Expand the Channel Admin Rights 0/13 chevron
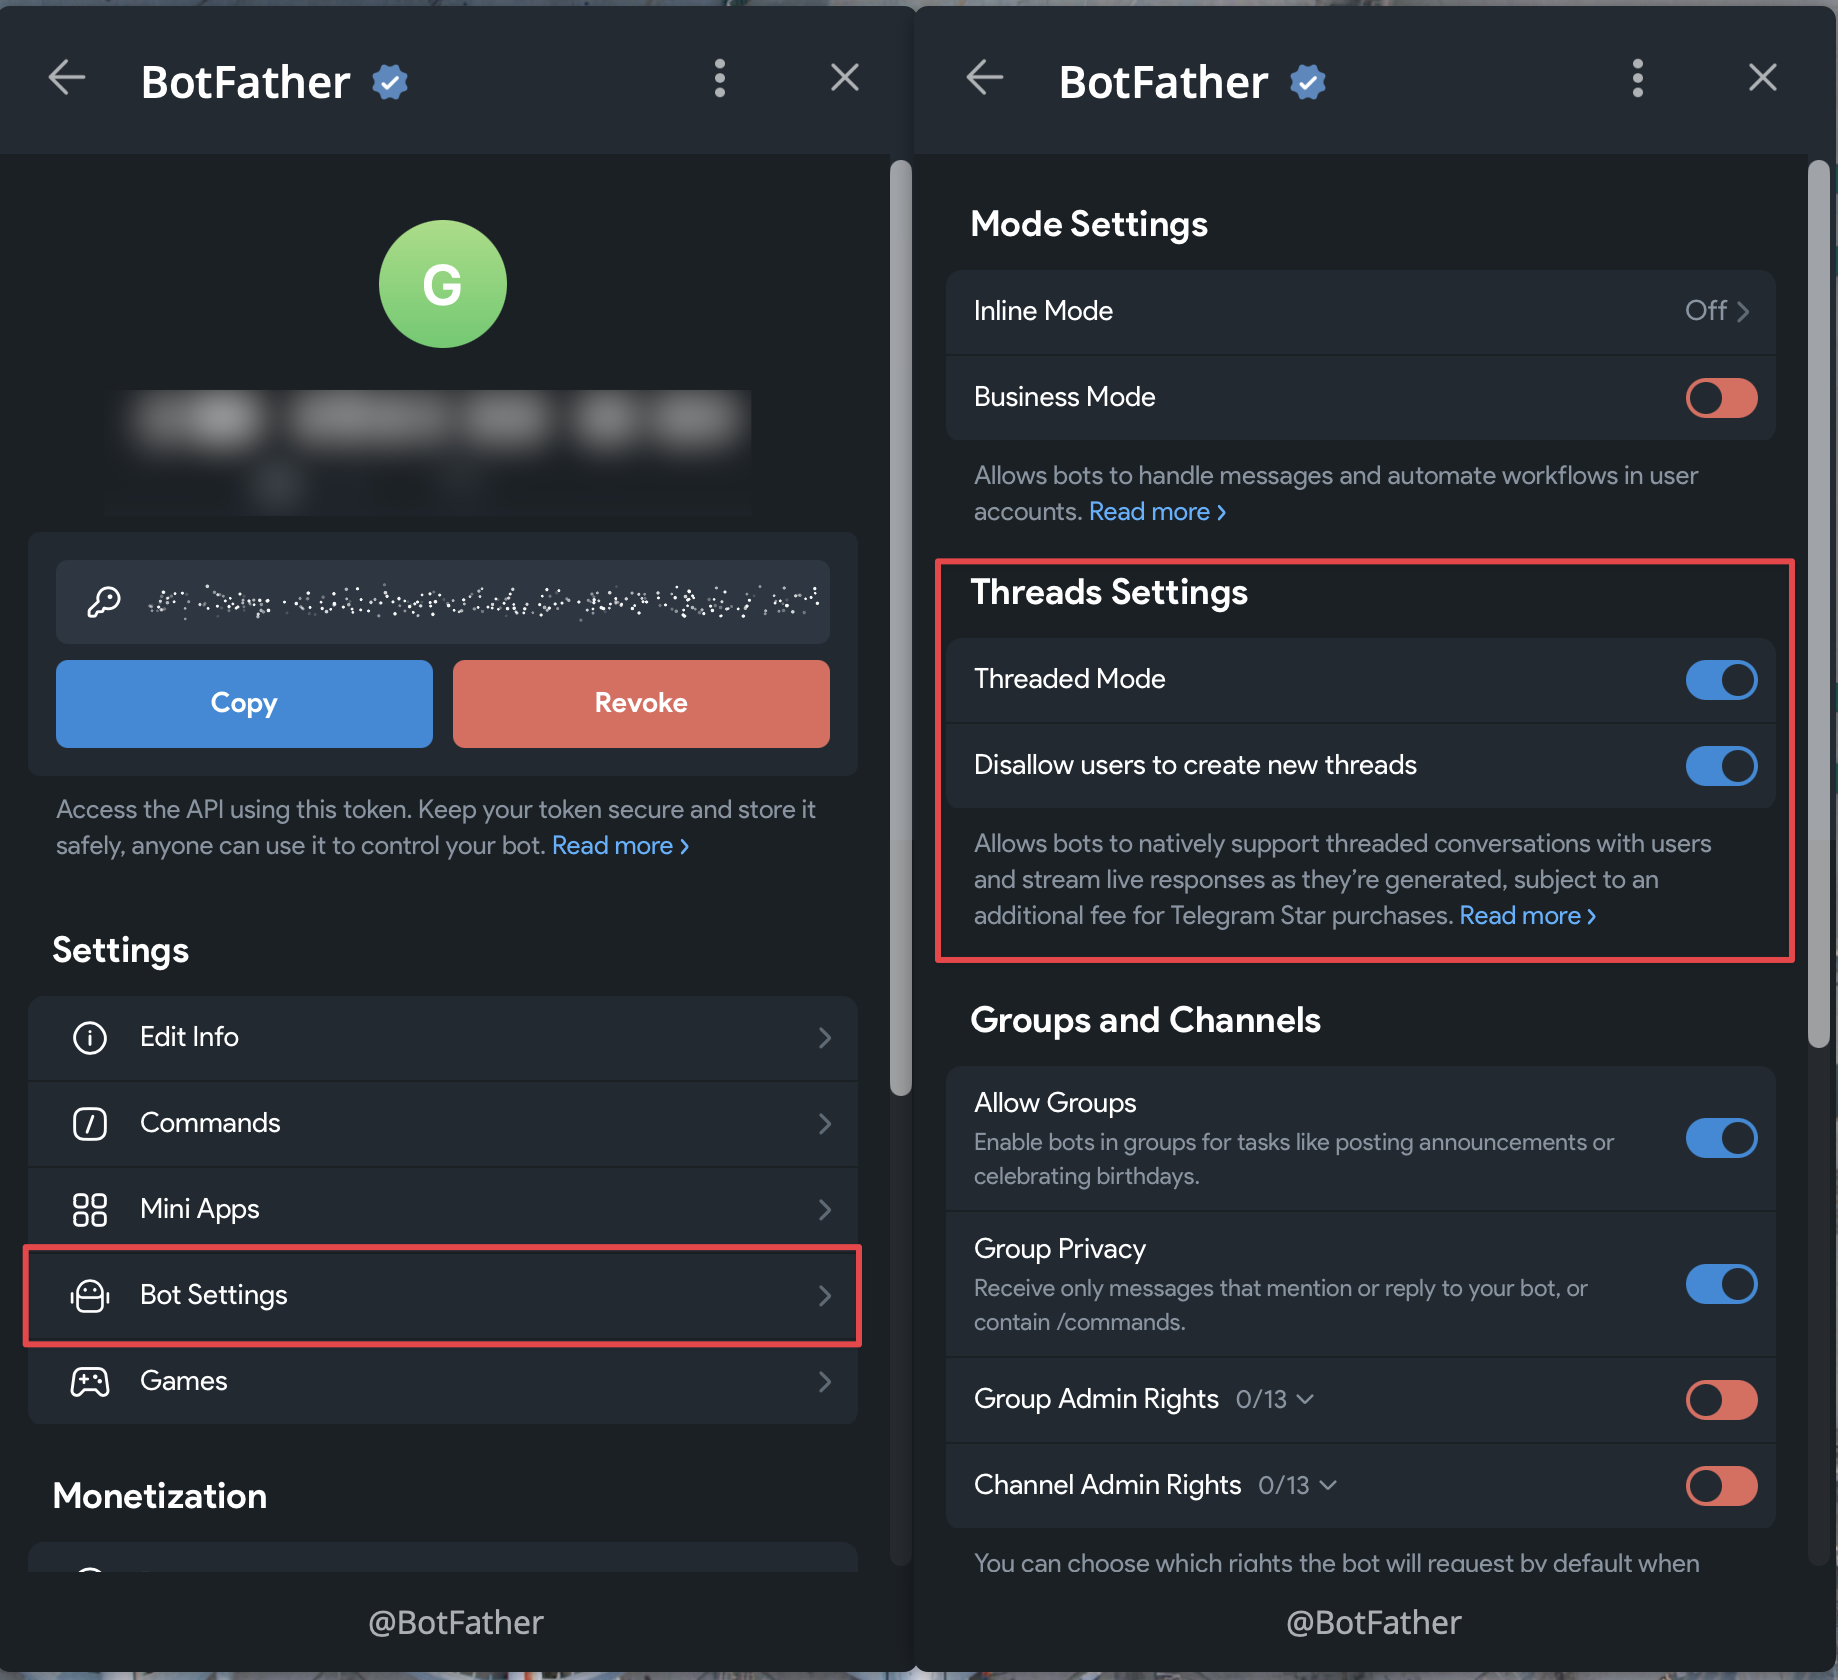Viewport: 1838px width, 1680px height. coord(1328,1485)
